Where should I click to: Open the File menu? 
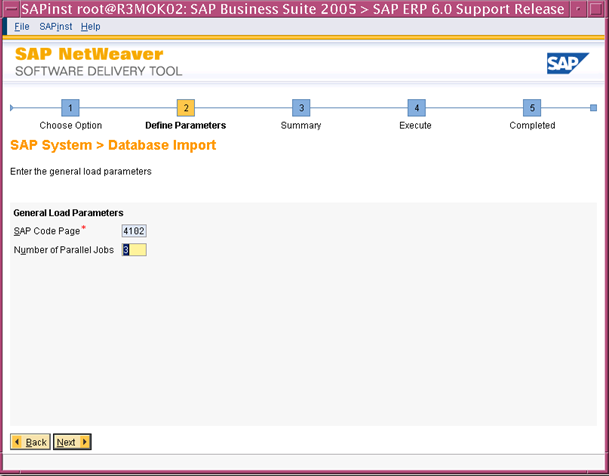pyautogui.click(x=22, y=27)
